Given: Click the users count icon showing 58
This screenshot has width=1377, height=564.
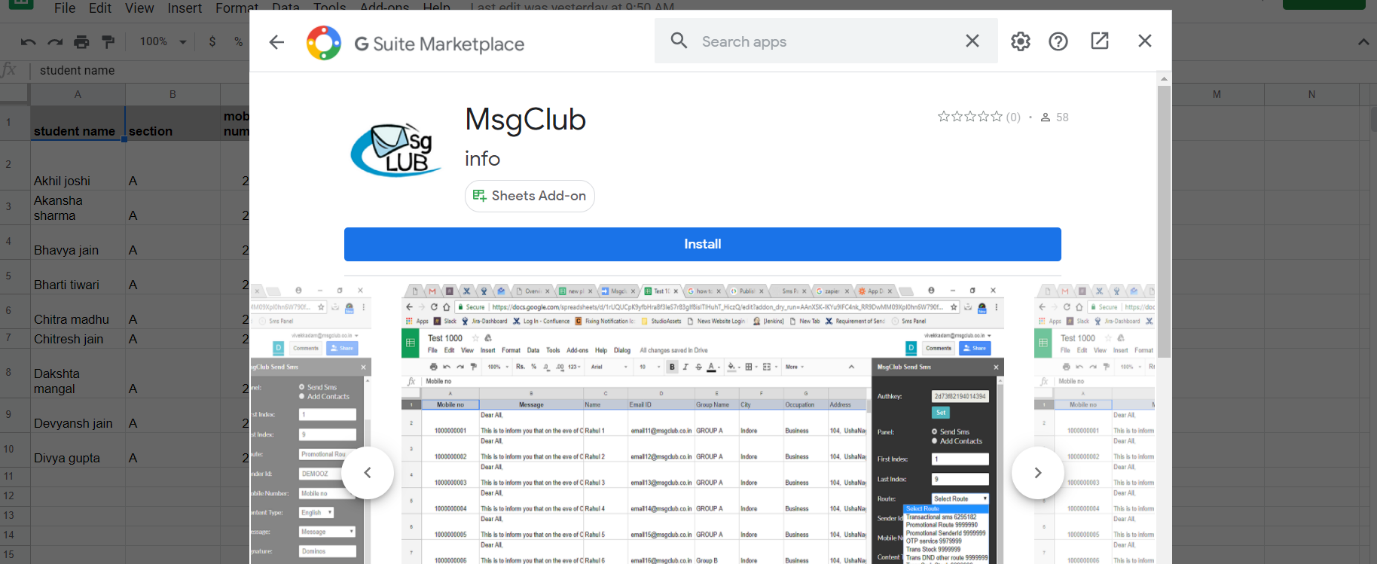Looking at the screenshot, I should point(1045,117).
